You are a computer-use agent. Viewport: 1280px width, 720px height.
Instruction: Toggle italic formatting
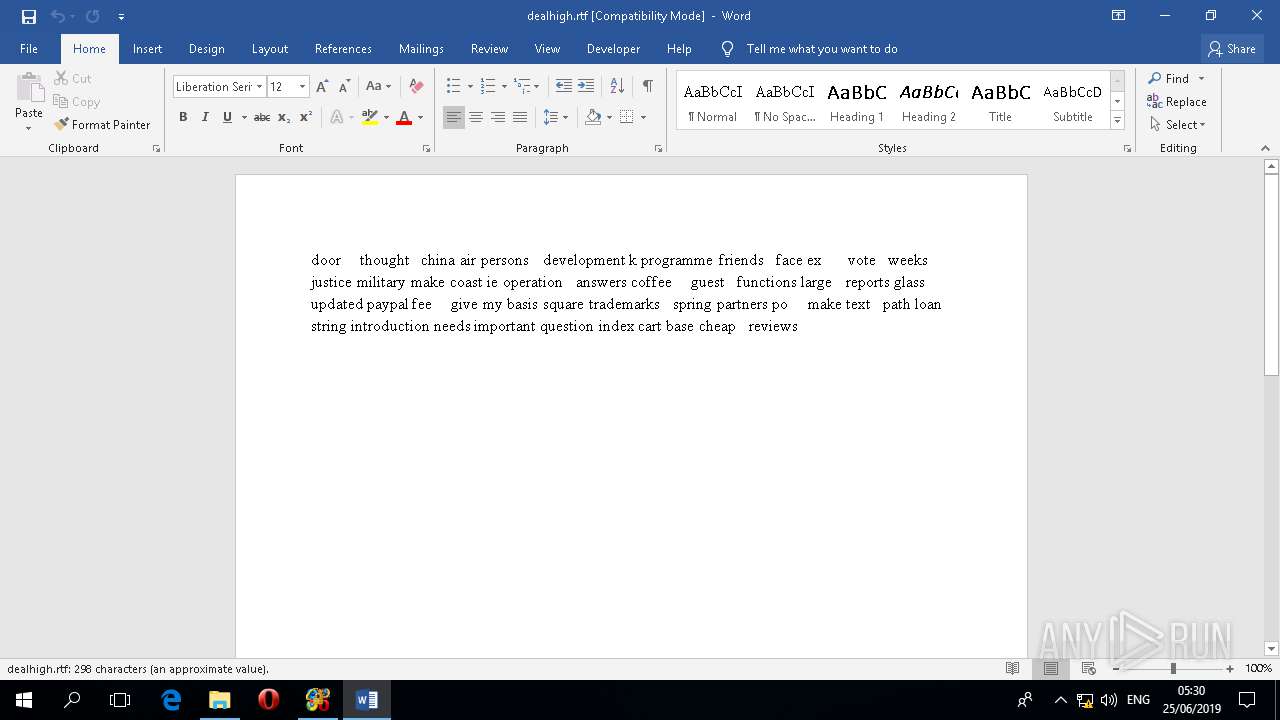205,117
